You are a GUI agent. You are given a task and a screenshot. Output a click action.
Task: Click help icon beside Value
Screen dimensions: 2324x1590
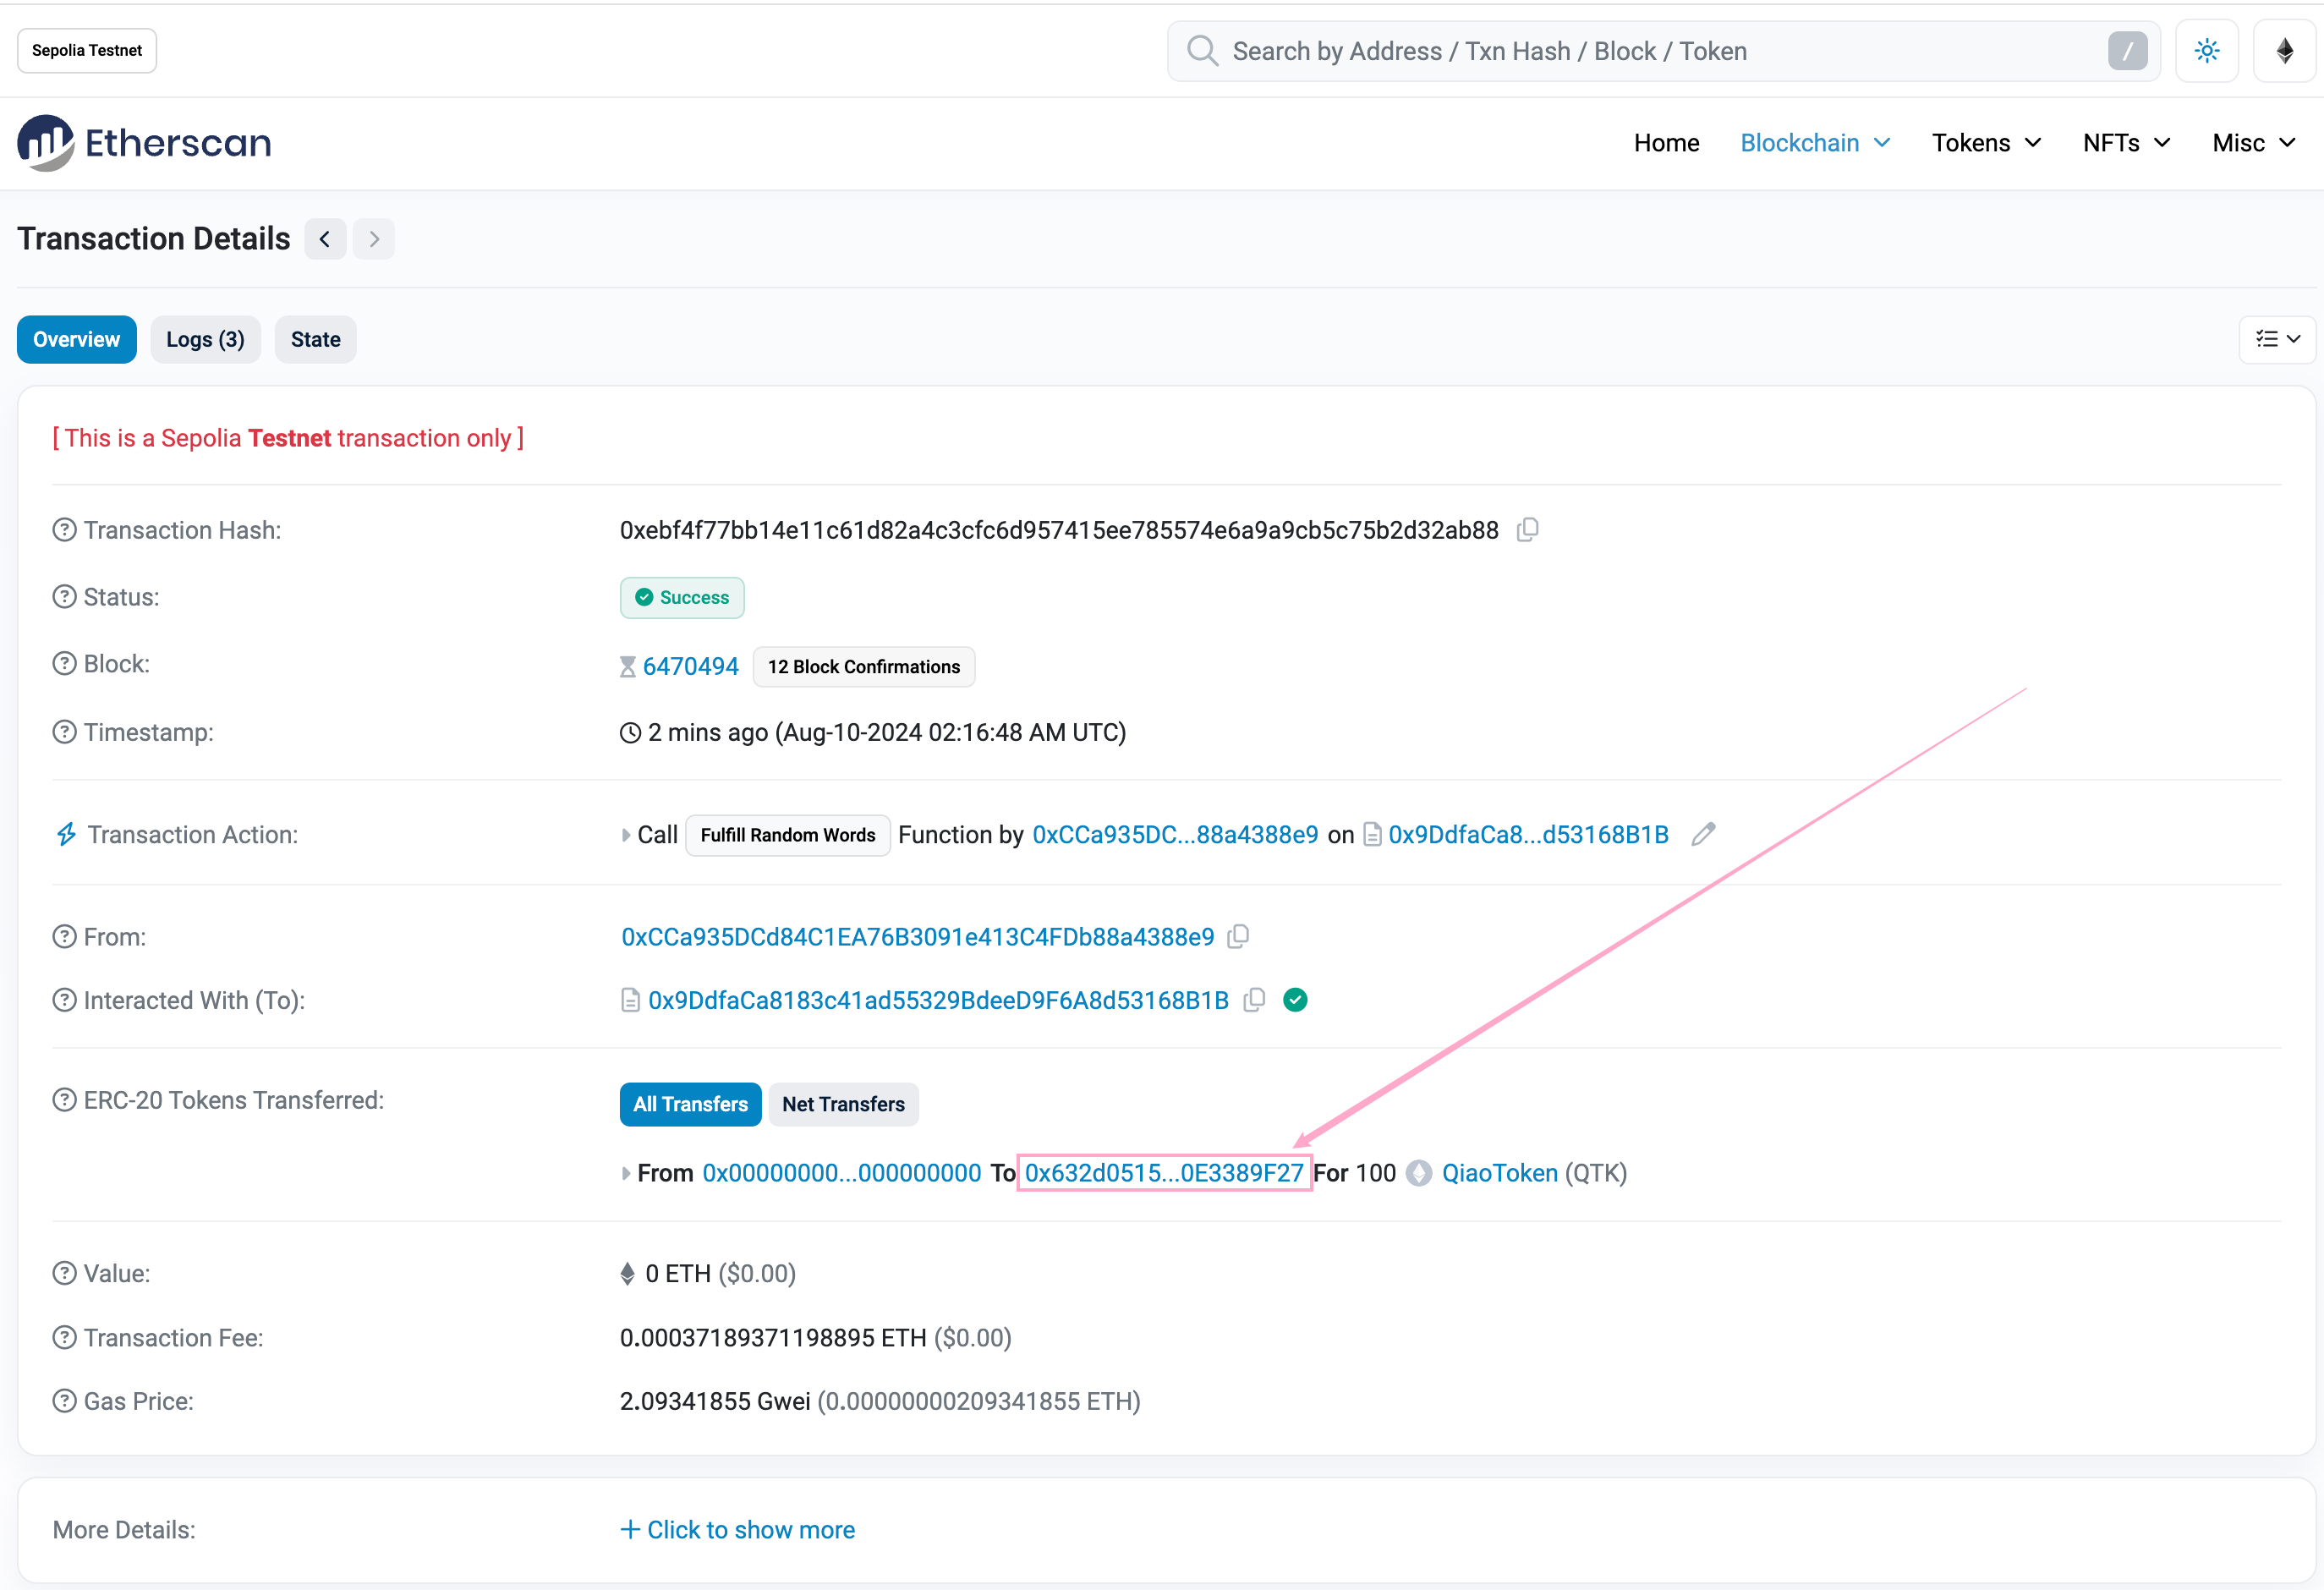click(64, 1273)
